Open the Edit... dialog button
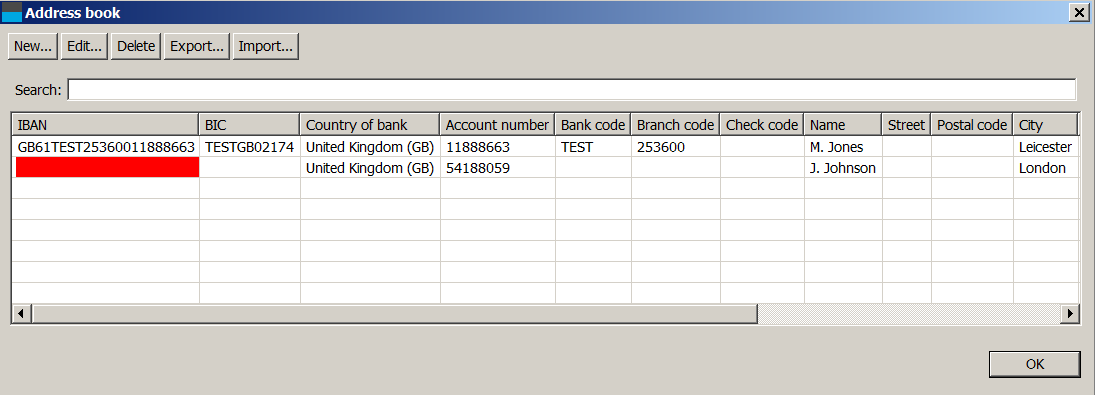Image resolution: width=1095 pixels, height=395 pixels. (x=84, y=47)
